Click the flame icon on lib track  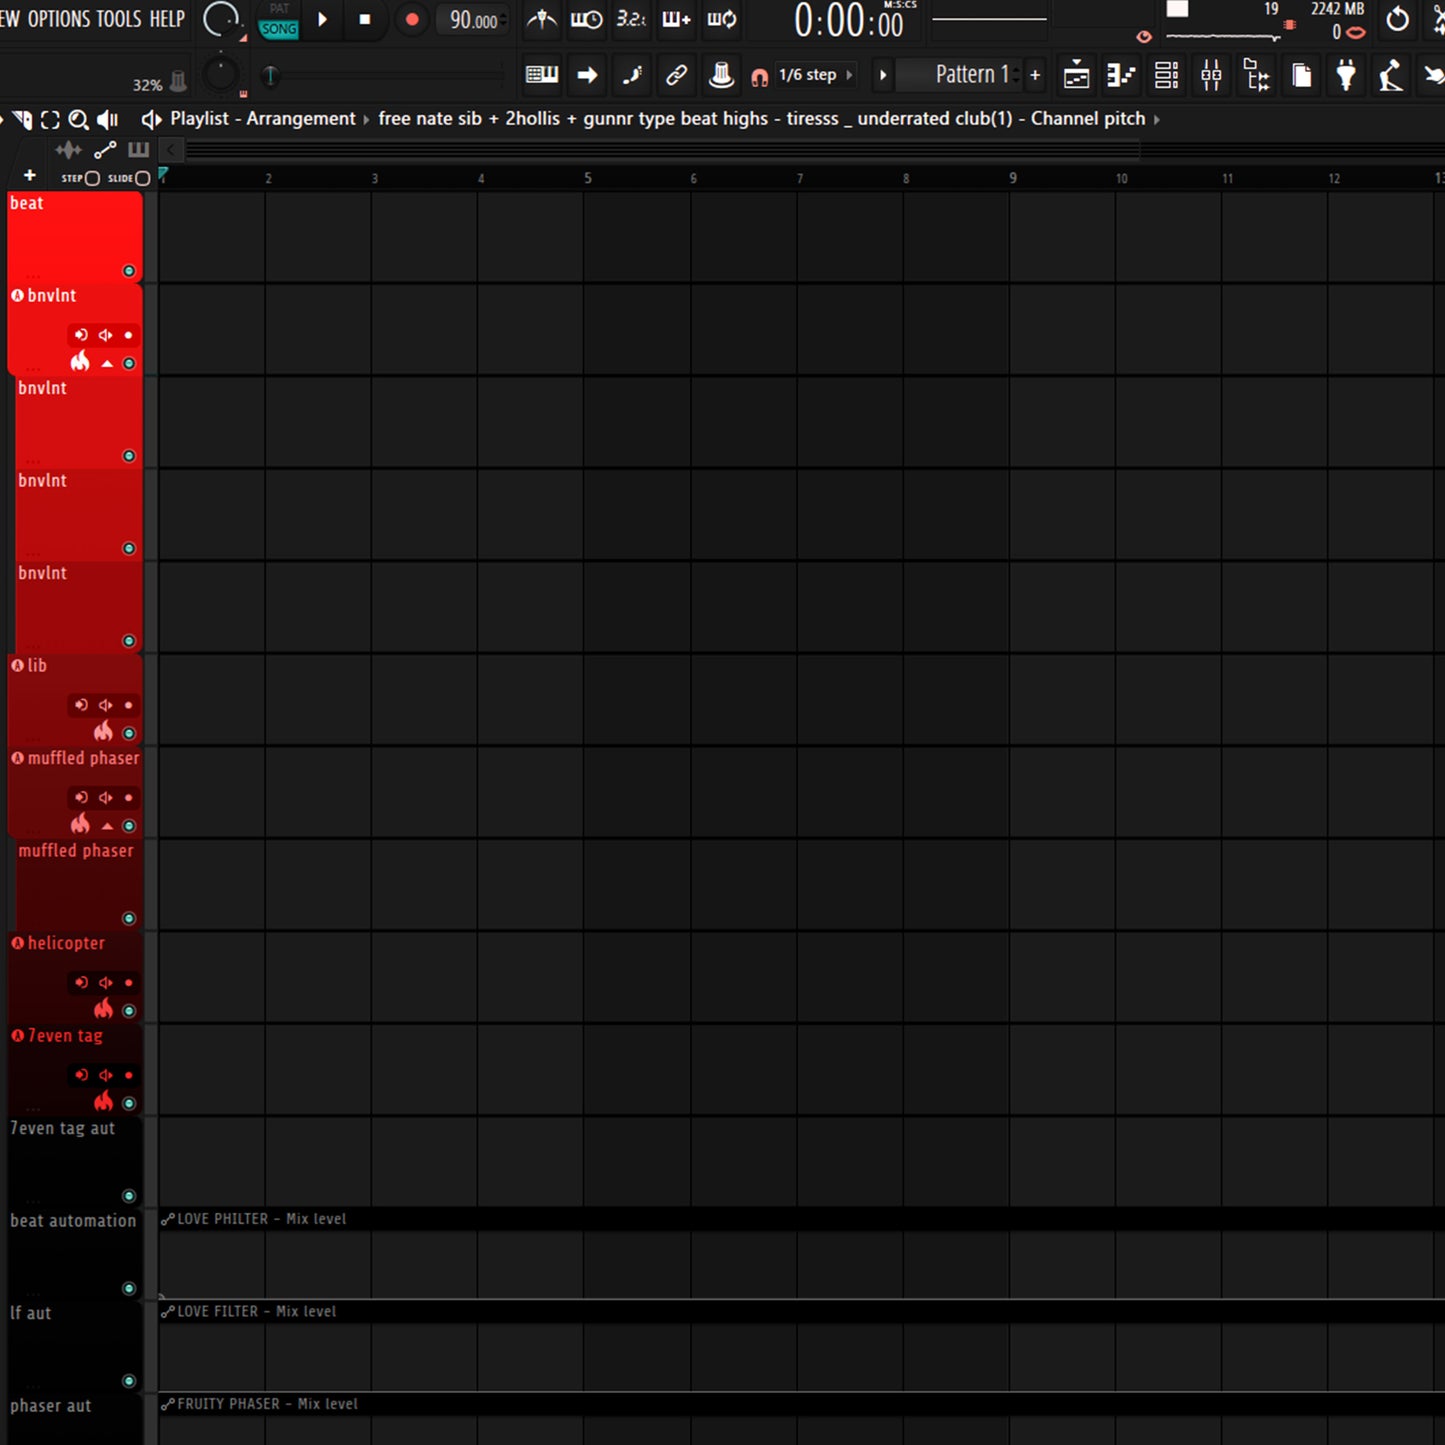pyautogui.click(x=103, y=731)
